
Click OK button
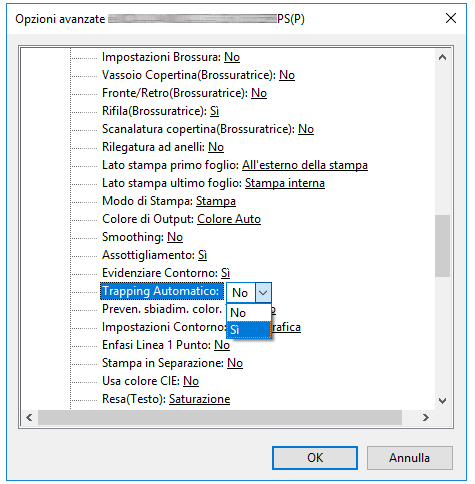(x=315, y=458)
